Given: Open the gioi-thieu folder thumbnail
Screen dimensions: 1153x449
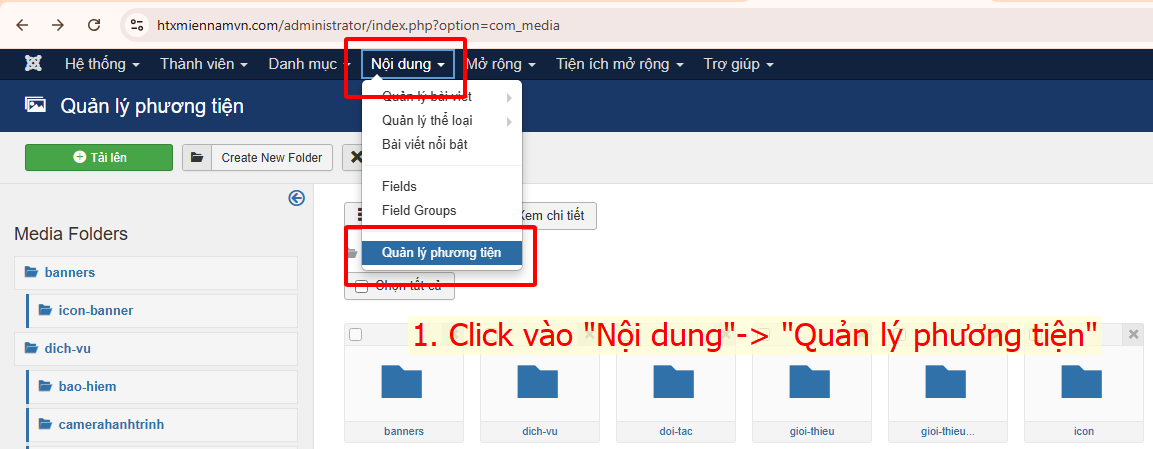Looking at the screenshot, I should coord(810,382).
